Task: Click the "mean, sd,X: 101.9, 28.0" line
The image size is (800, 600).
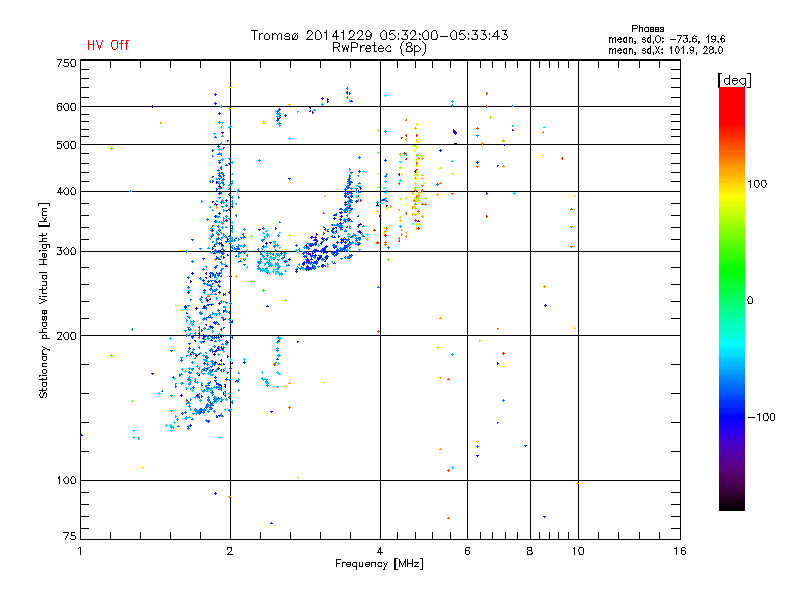Action: [665, 50]
